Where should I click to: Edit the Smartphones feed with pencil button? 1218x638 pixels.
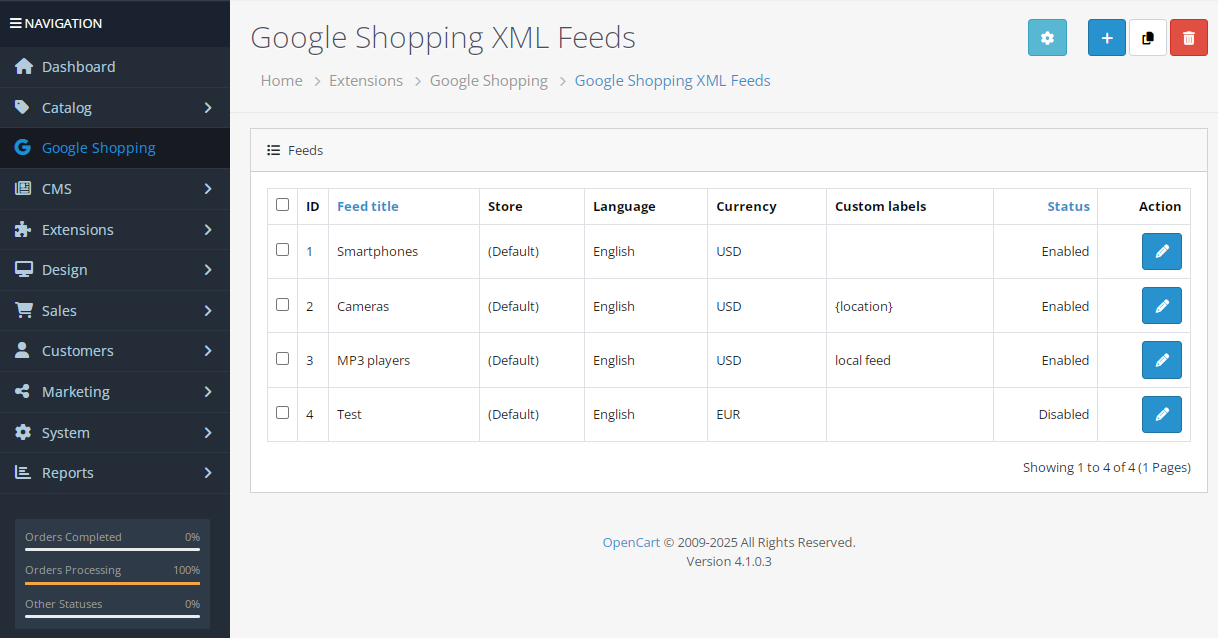(1162, 252)
